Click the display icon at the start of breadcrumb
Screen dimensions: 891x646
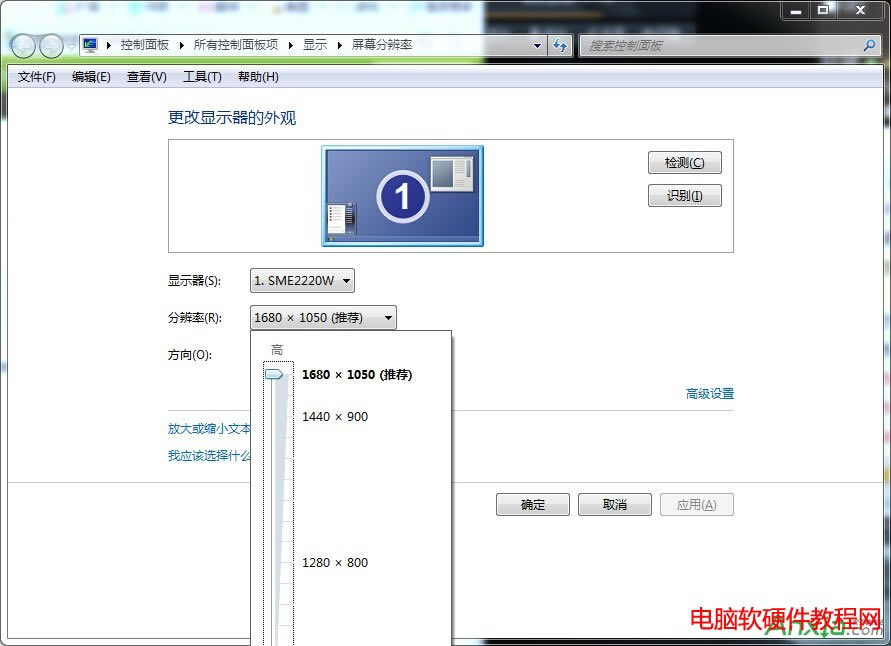(90, 44)
